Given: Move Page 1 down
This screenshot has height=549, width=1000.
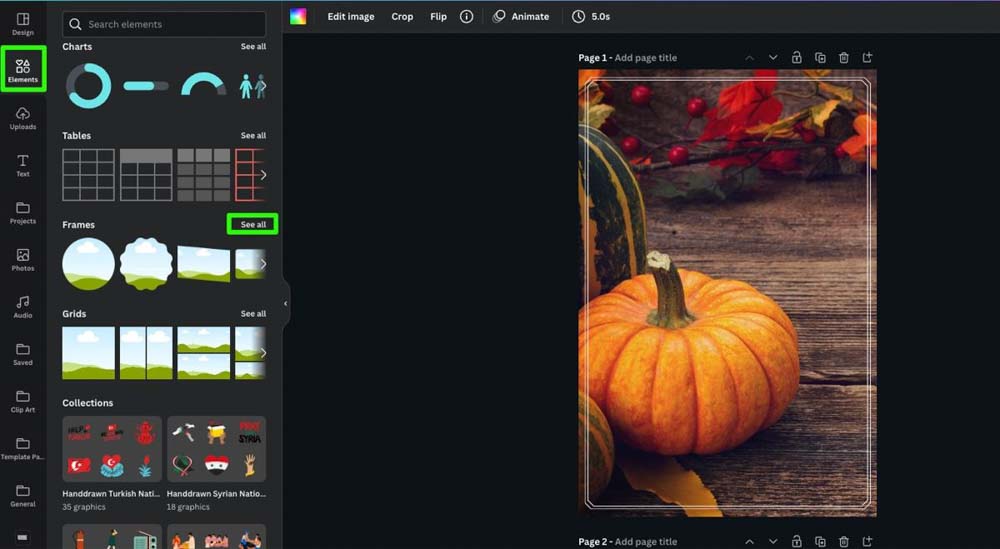Looking at the screenshot, I should pos(773,57).
